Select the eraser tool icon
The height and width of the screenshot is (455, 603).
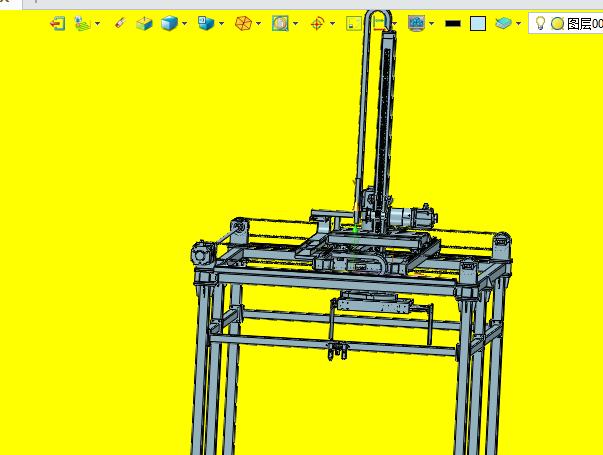[120, 23]
